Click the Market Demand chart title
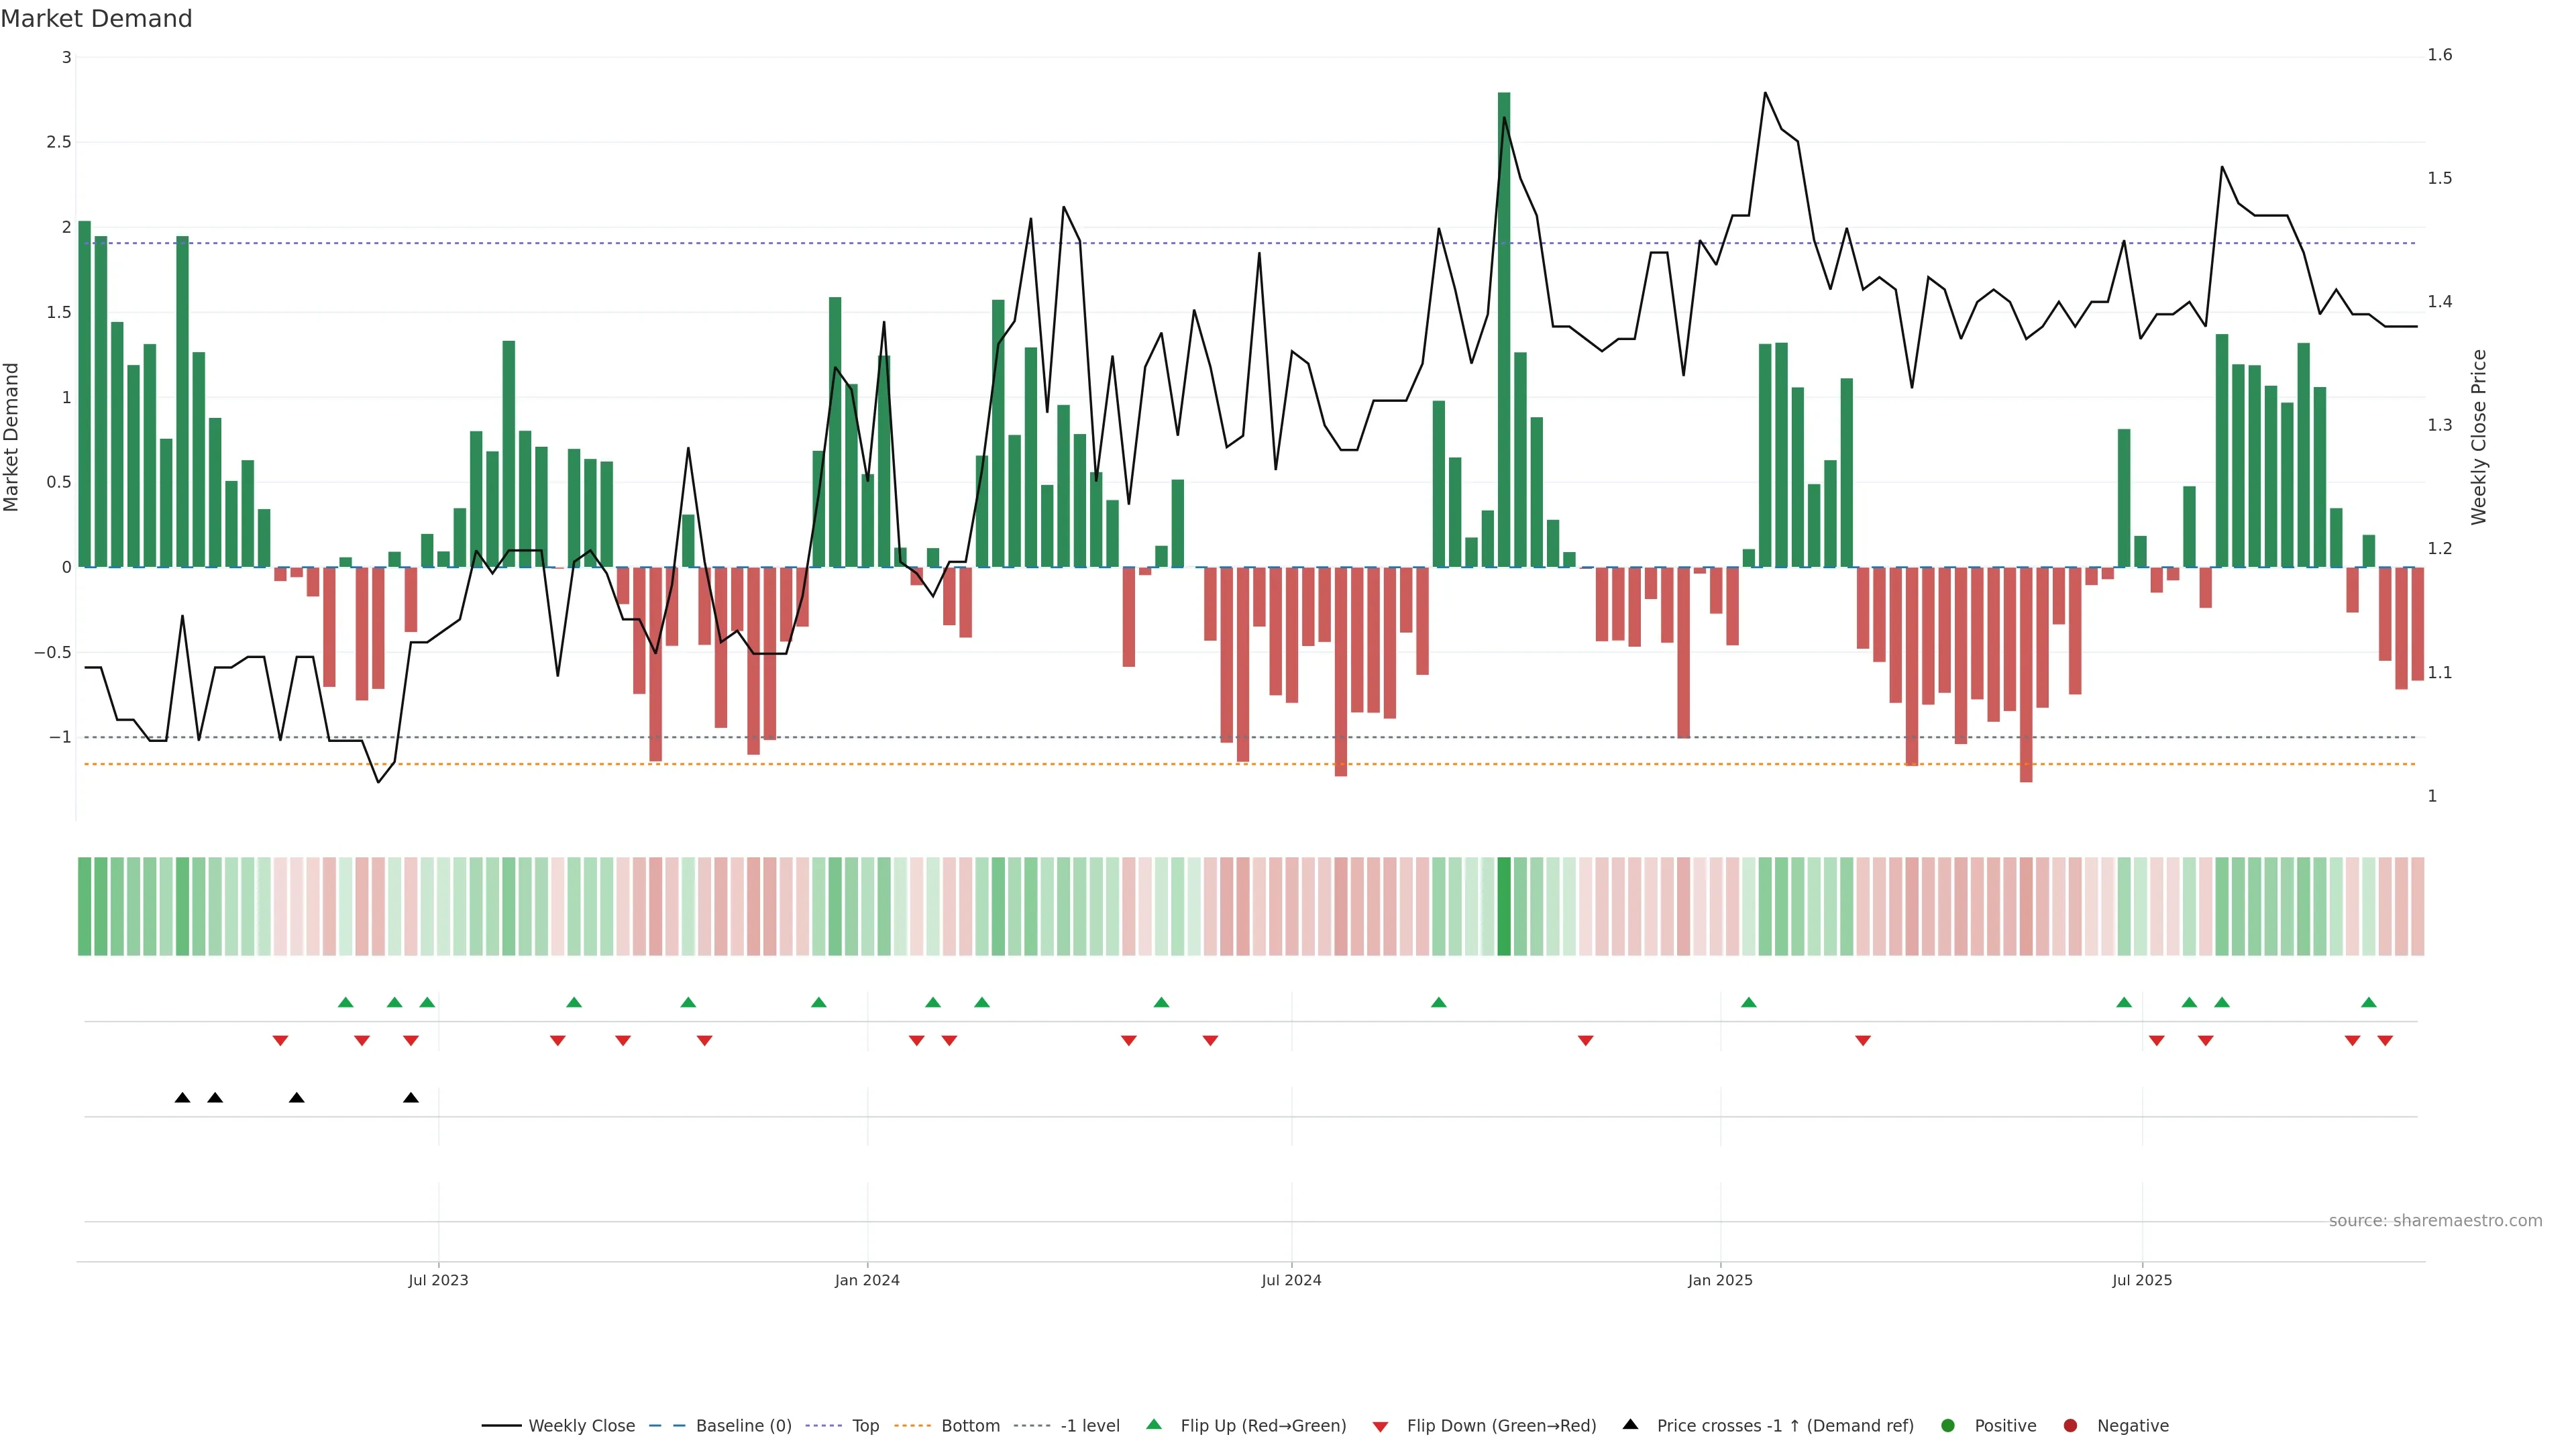Viewport: 2576px width, 1449px height. point(96,19)
